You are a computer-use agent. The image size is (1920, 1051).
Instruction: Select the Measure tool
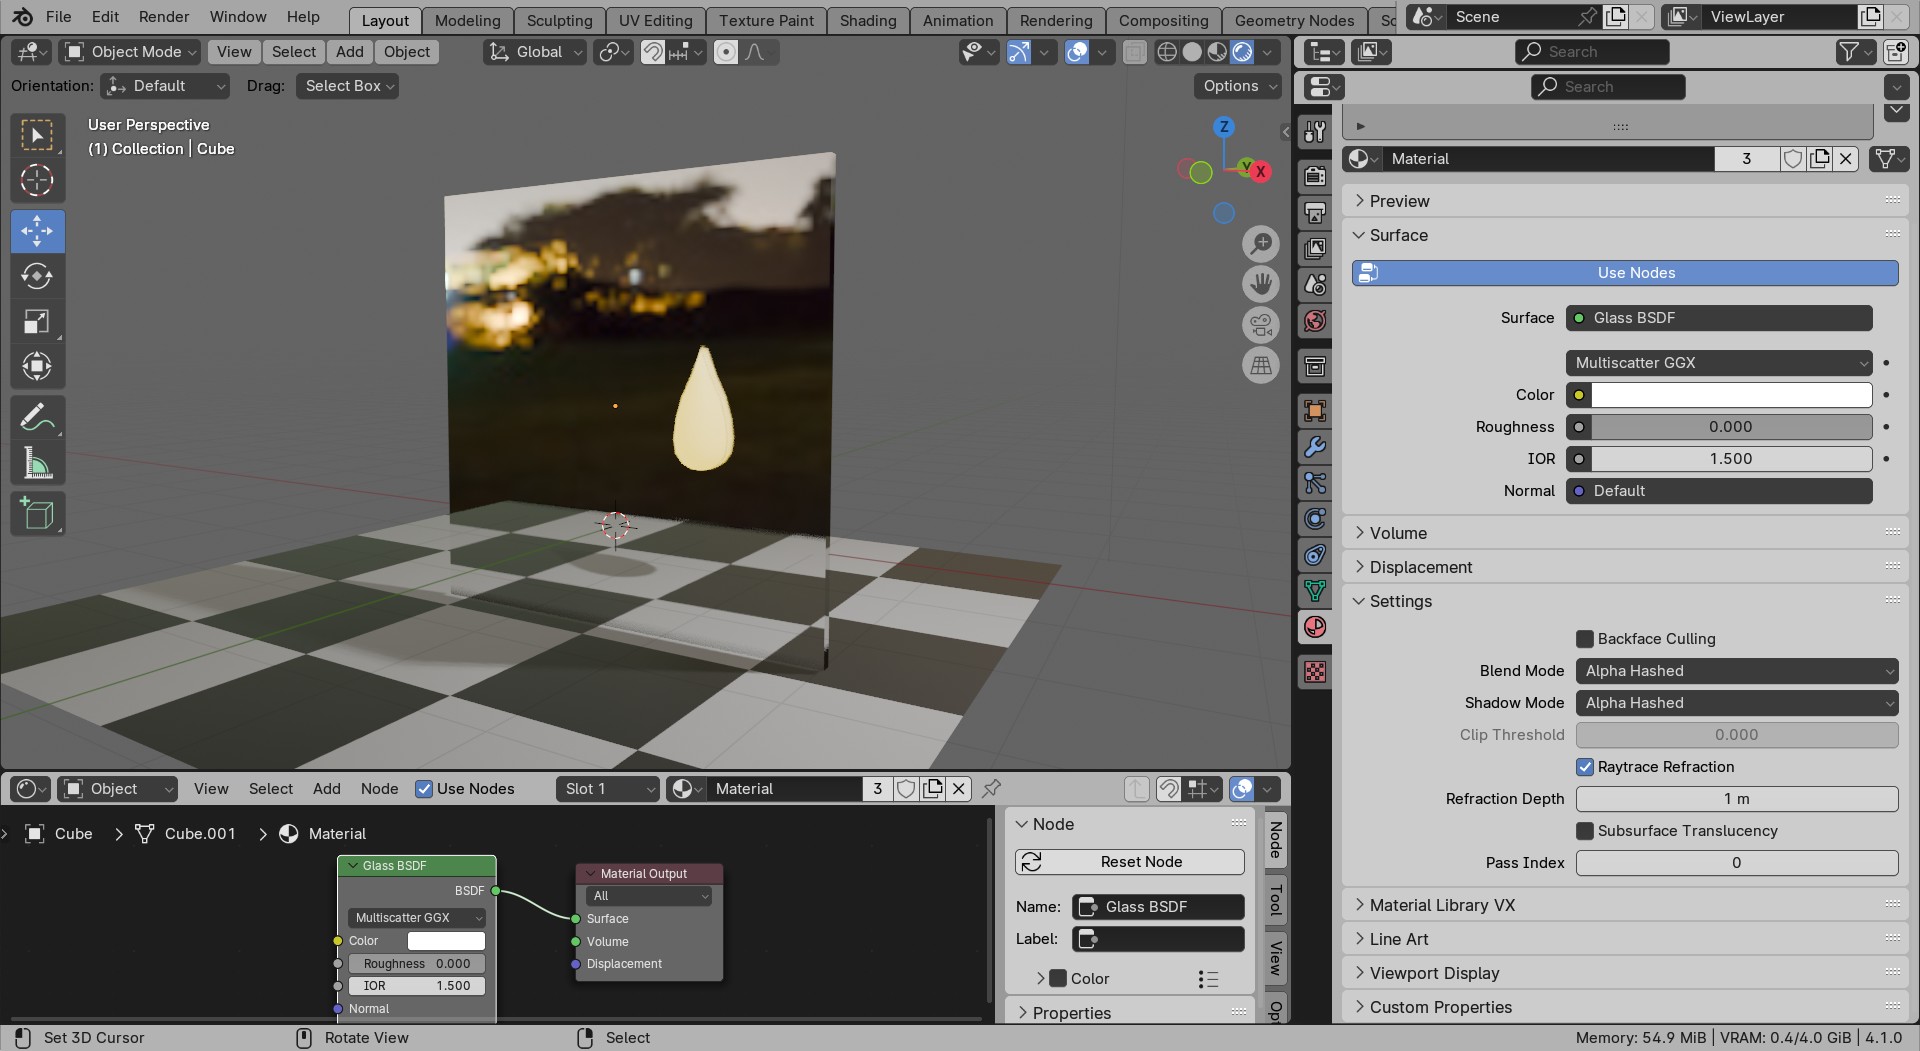(37, 463)
